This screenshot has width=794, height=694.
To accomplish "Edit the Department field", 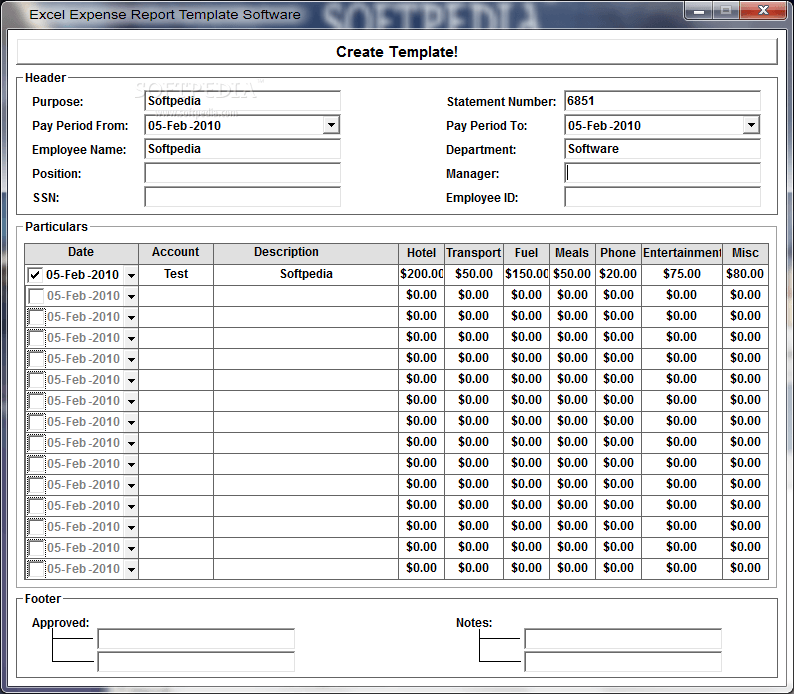I will click(x=661, y=149).
